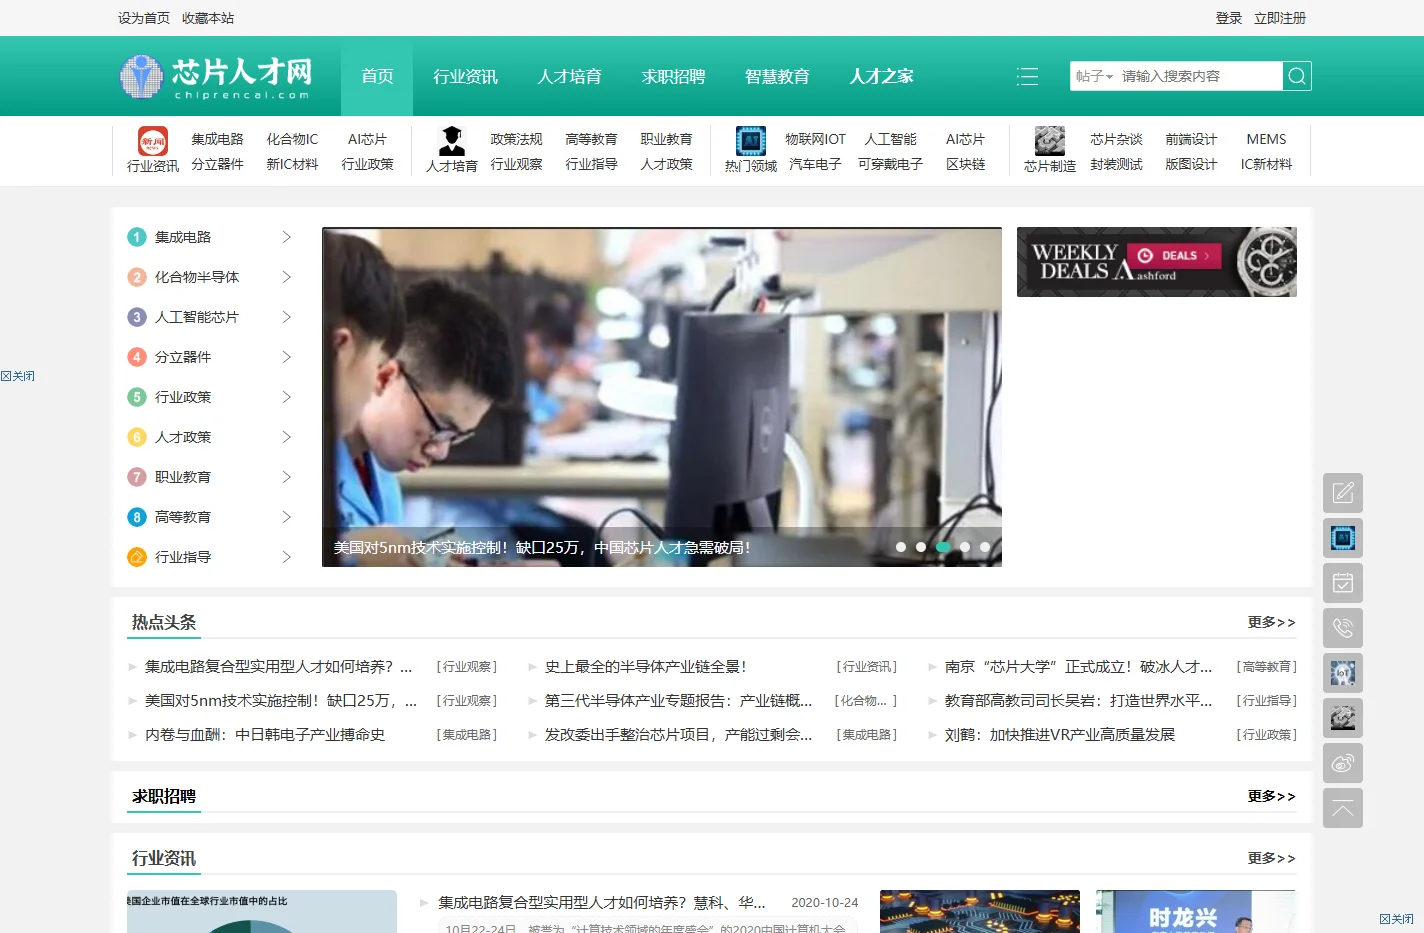Open carousel caption 美国对5nm技术实施控制
The image size is (1424, 933).
[x=542, y=547]
